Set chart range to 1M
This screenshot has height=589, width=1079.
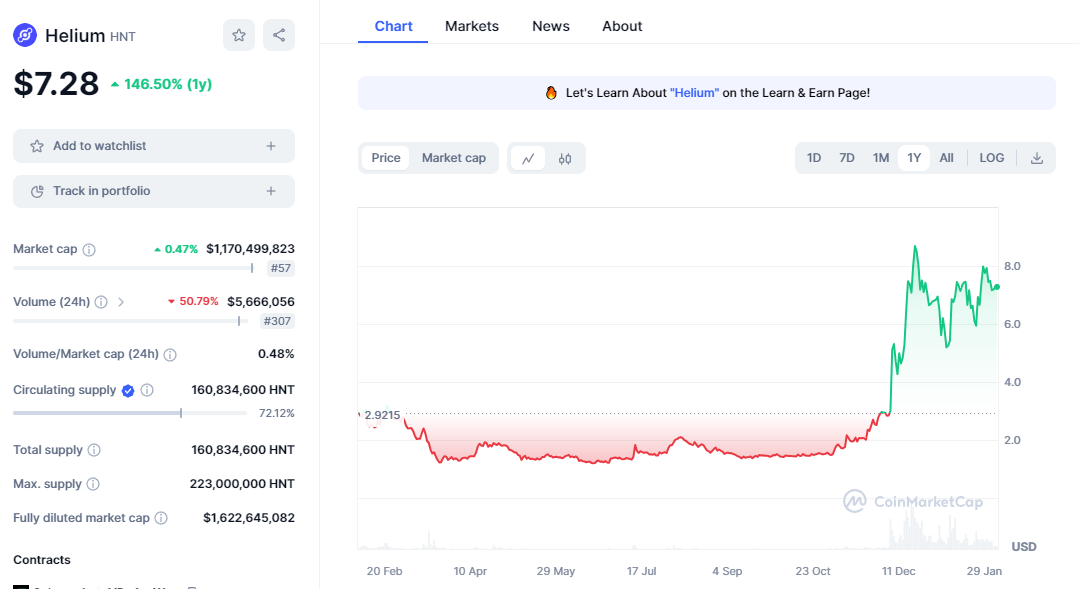point(881,158)
